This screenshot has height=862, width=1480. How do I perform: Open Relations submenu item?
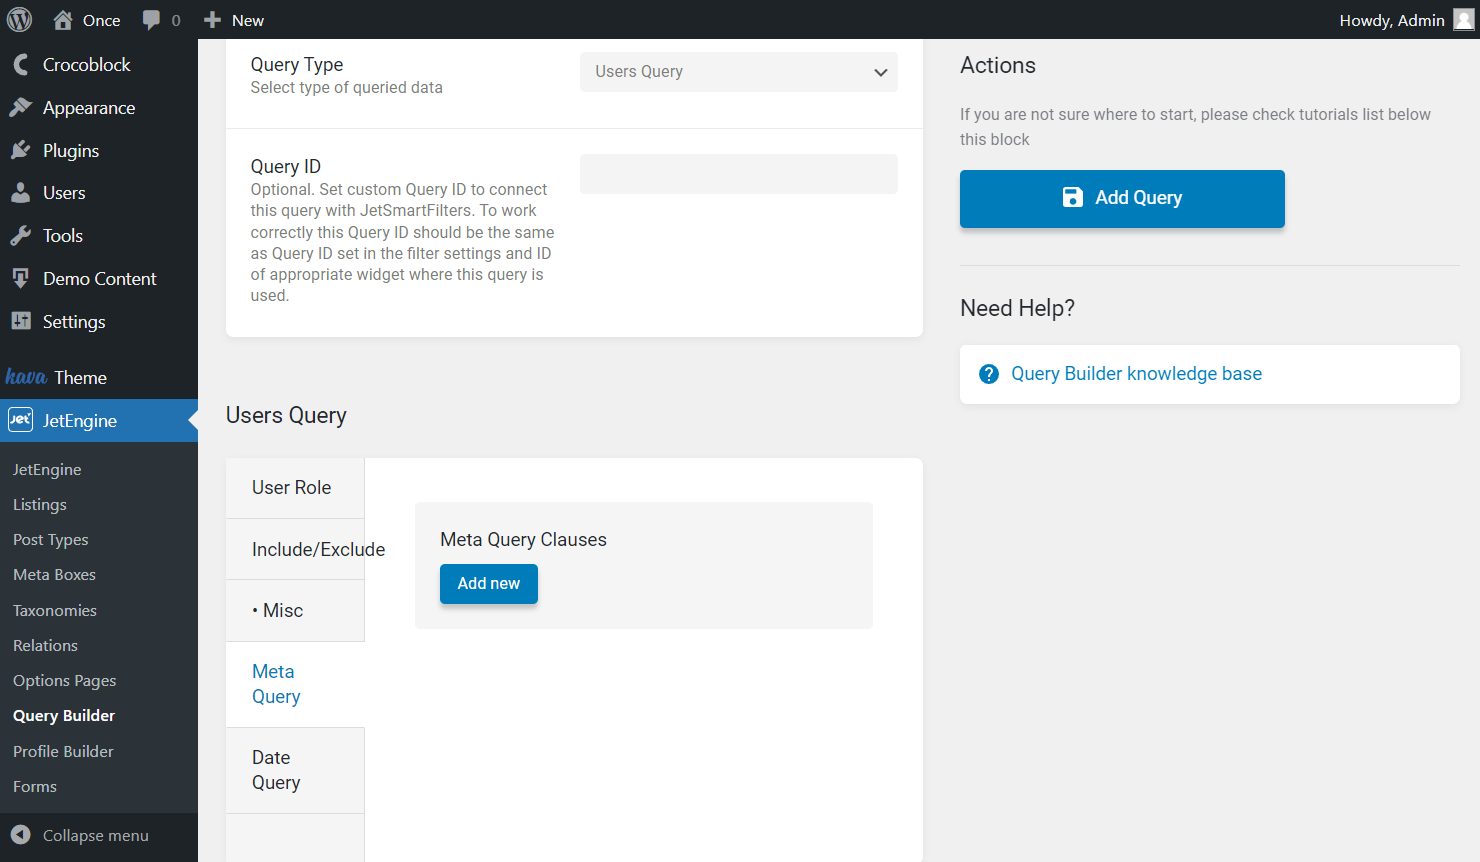click(45, 646)
